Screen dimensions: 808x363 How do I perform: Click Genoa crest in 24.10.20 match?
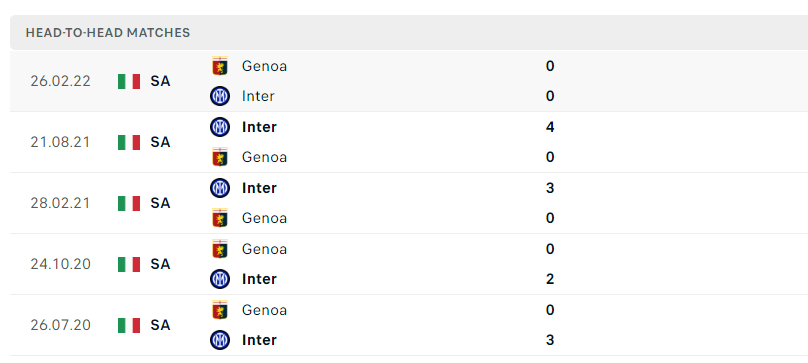click(220, 249)
